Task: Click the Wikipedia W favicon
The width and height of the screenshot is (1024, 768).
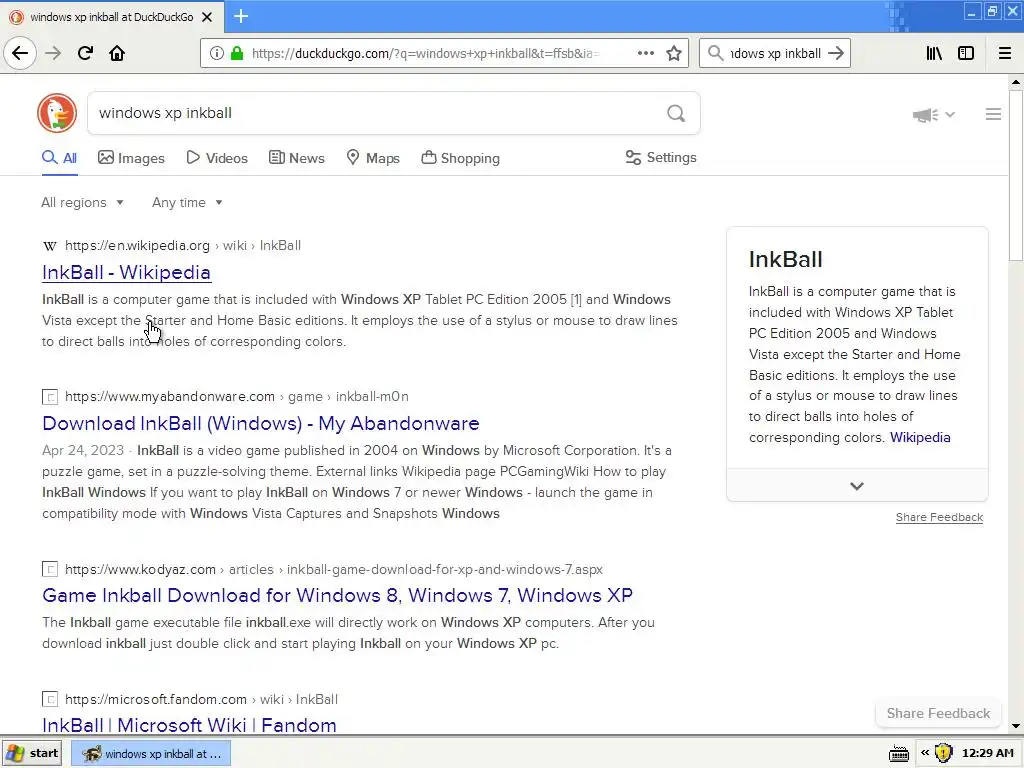Action: coord(50,246)
